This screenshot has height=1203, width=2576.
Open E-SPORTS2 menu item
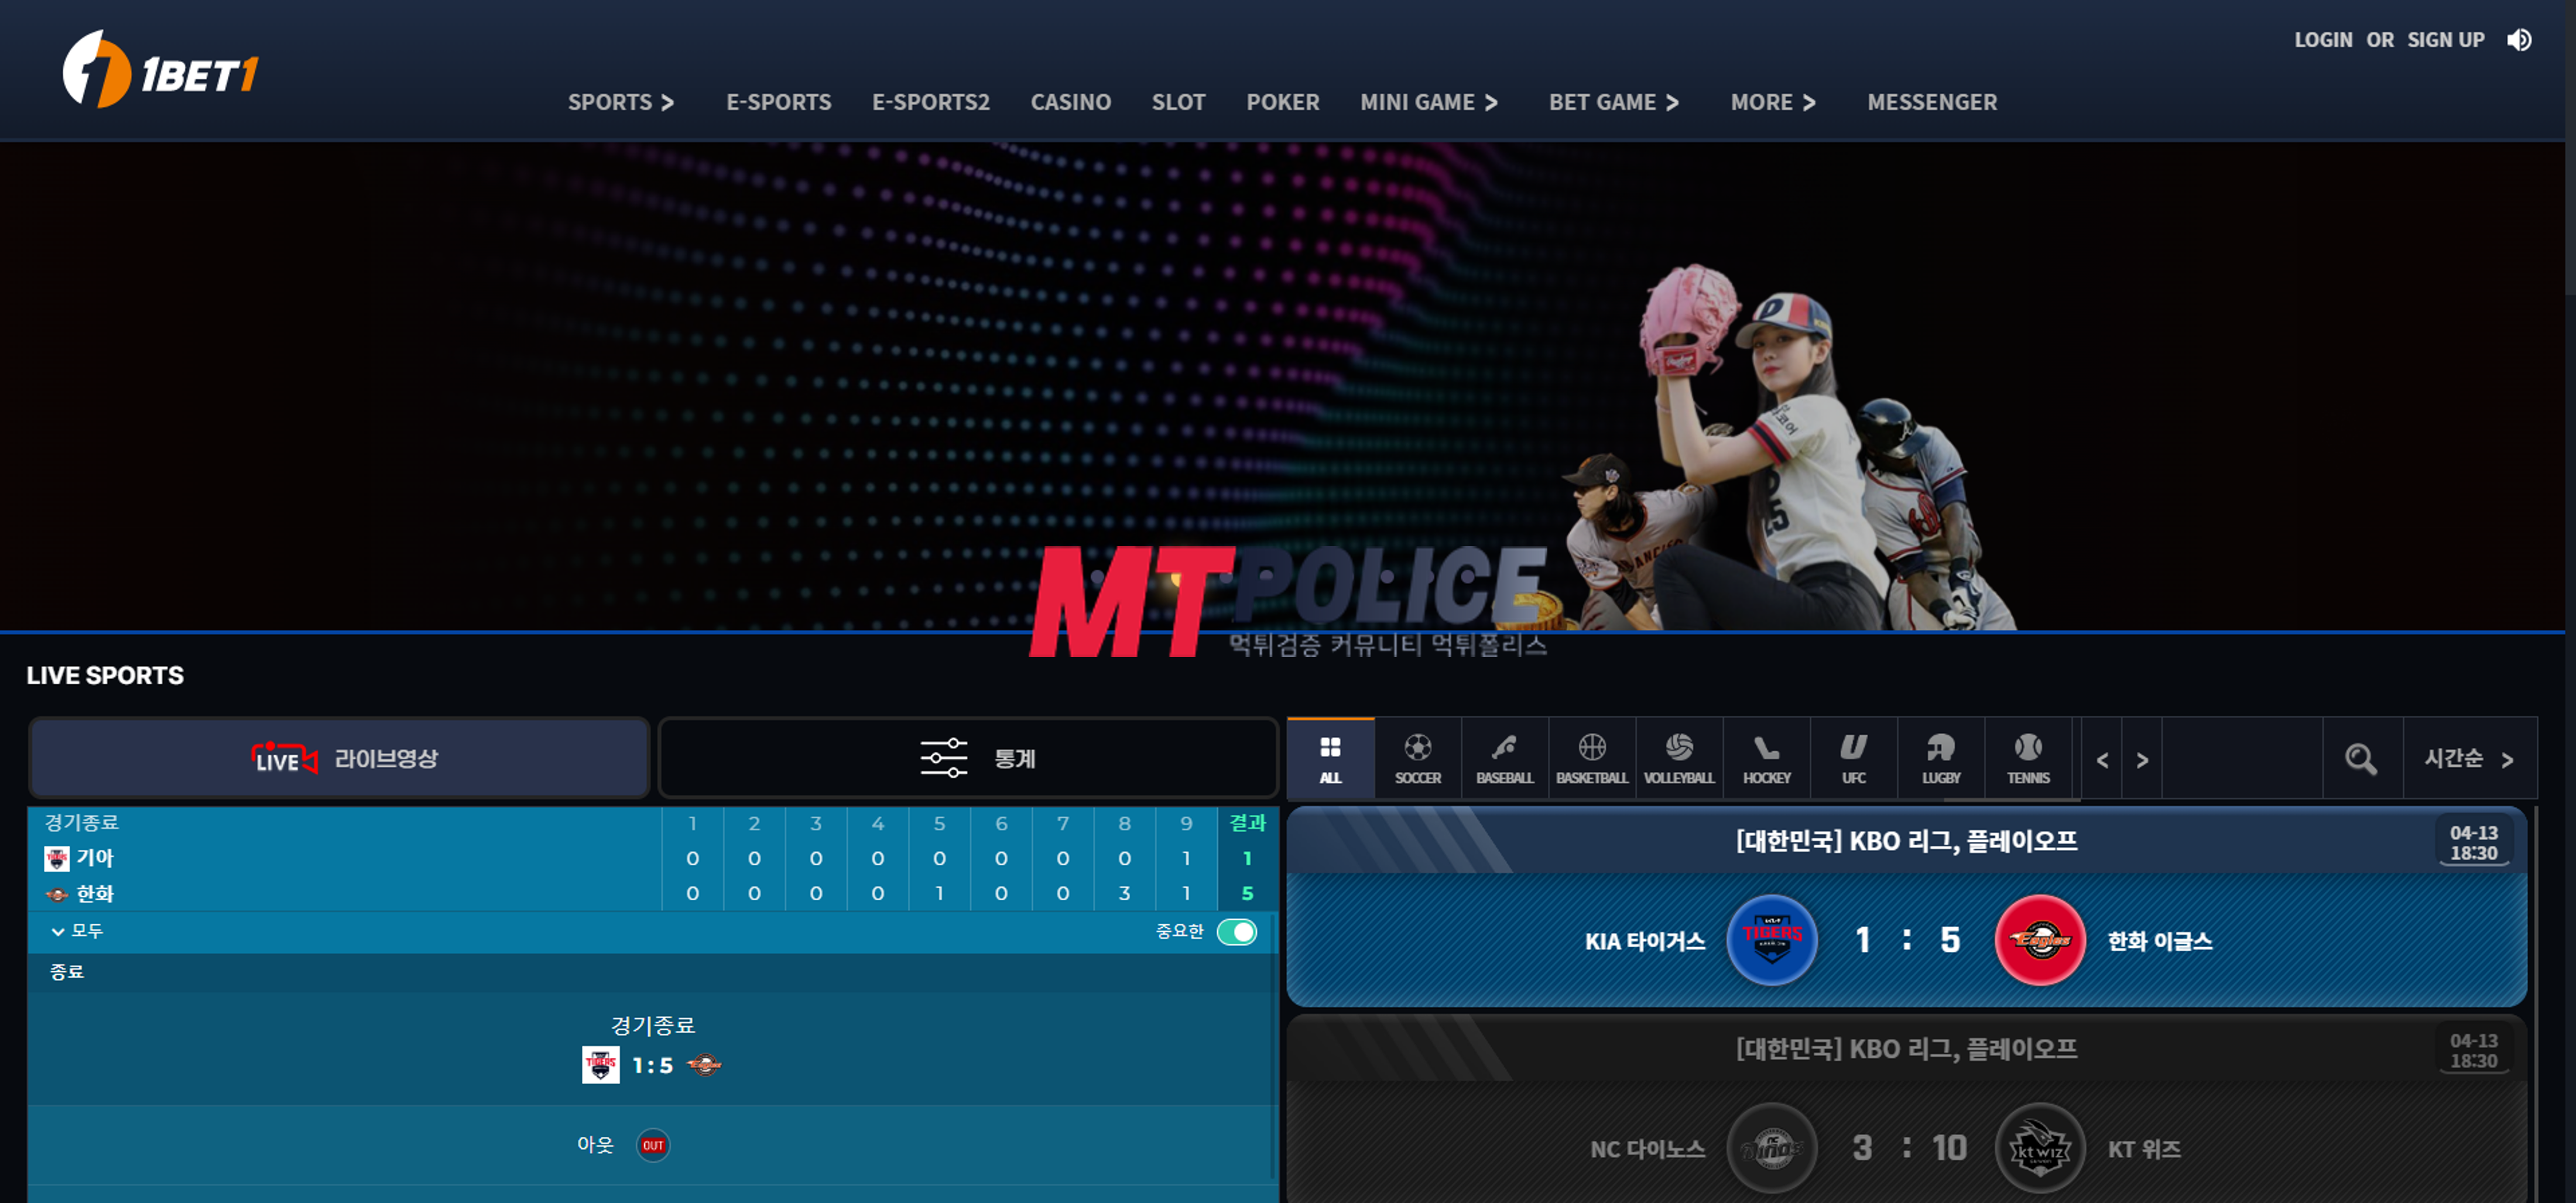931,102
